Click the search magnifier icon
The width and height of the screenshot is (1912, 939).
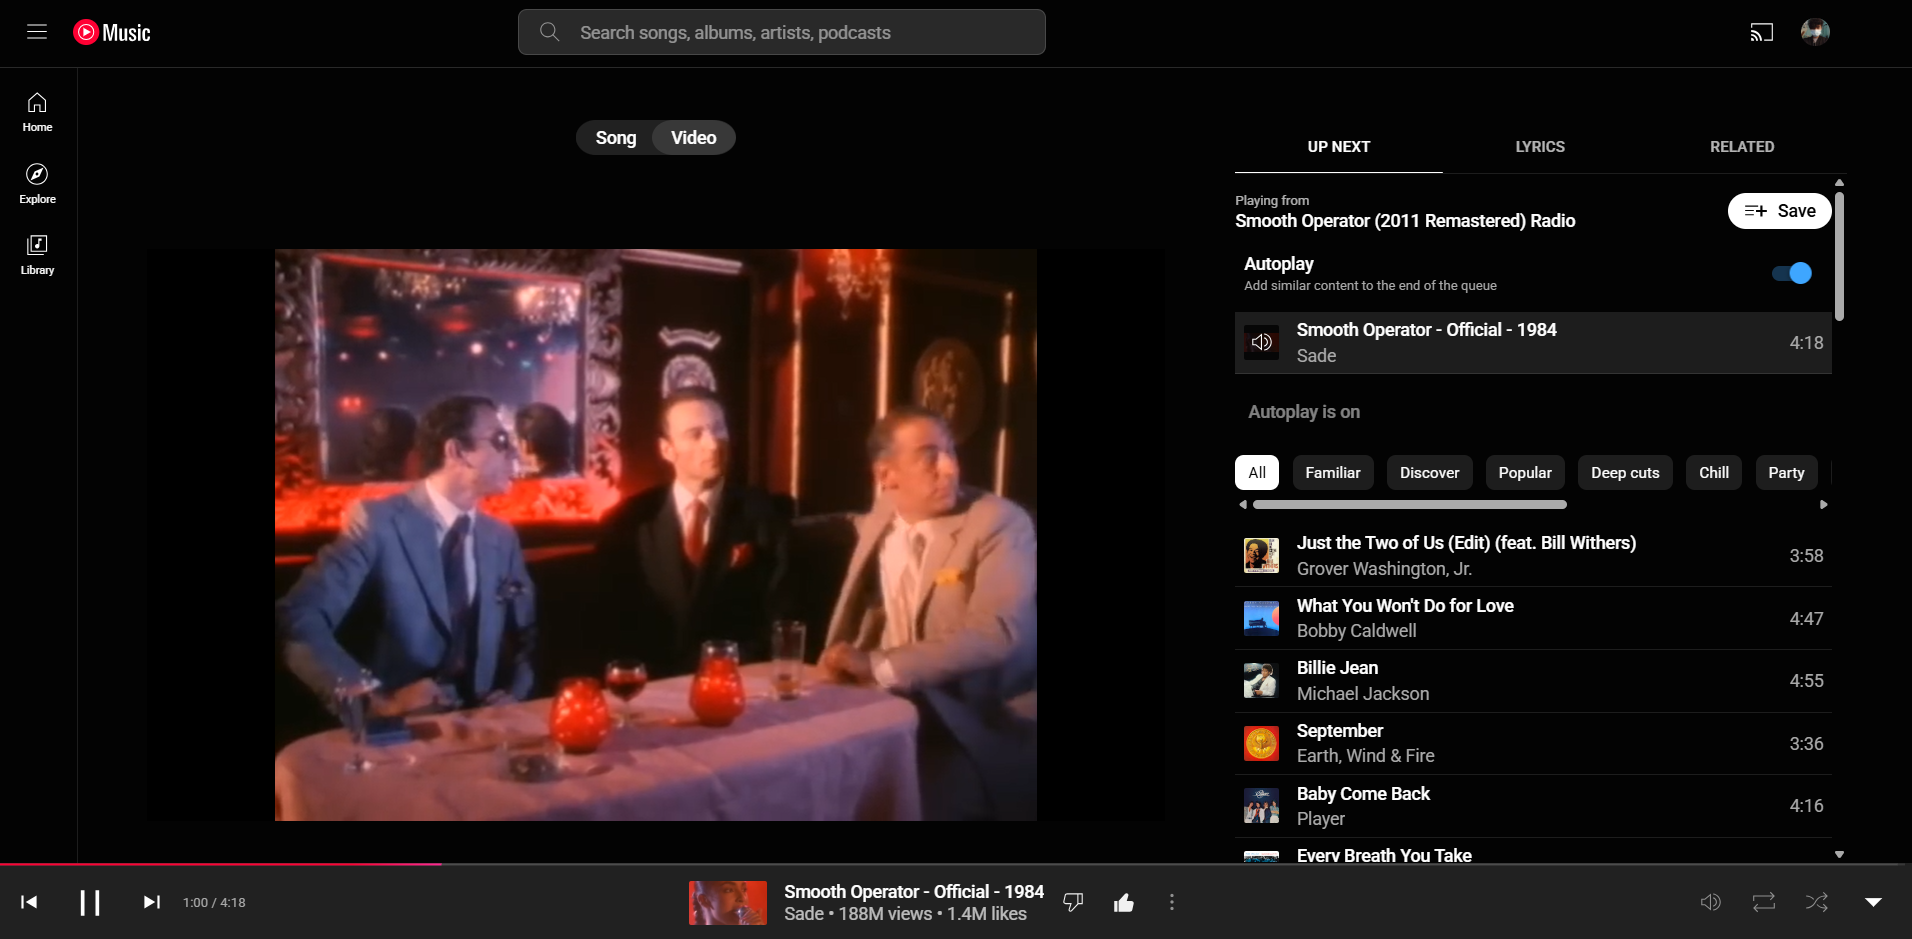pyautogui.click(x=549, y=32)
